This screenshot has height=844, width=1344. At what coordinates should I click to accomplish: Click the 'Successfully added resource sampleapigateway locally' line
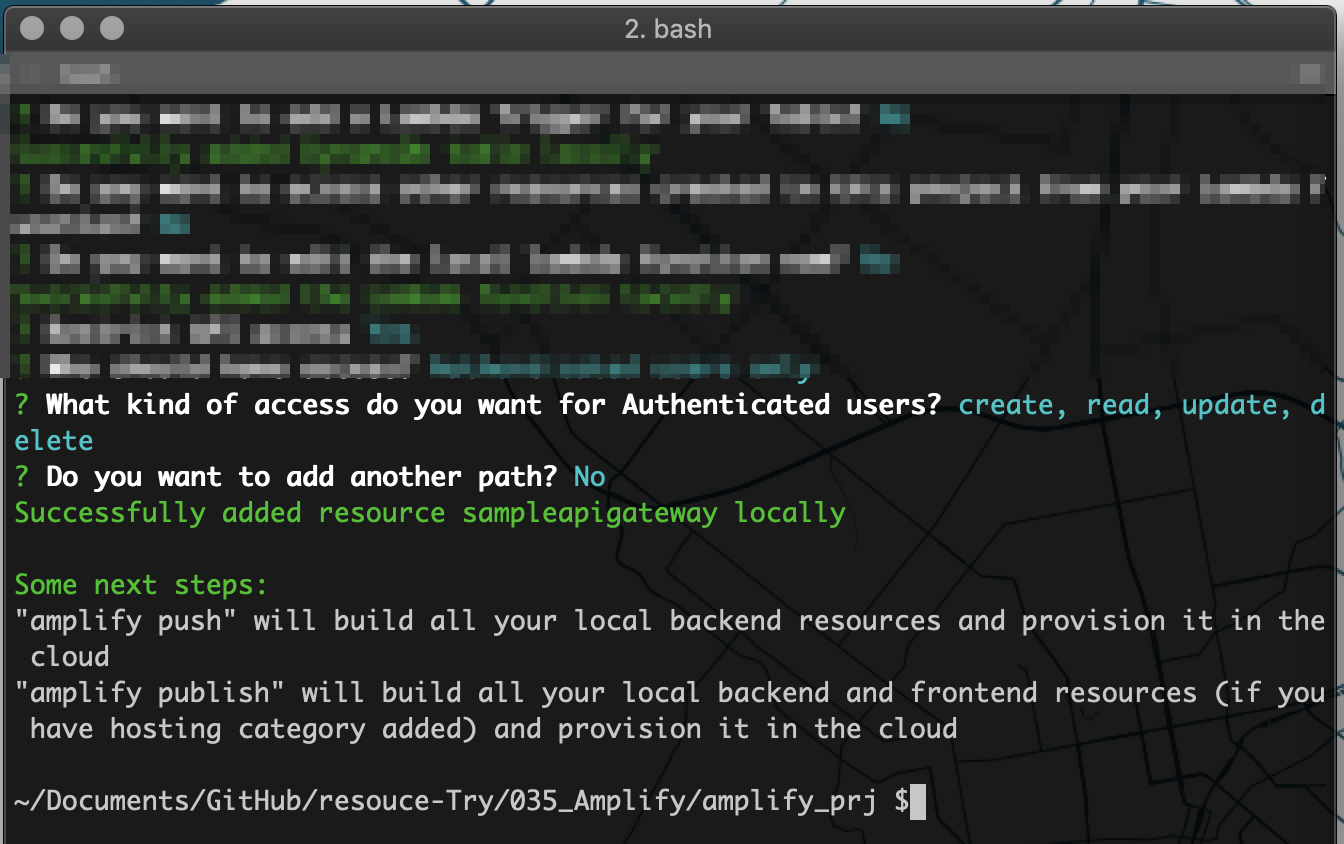point(430,513)
